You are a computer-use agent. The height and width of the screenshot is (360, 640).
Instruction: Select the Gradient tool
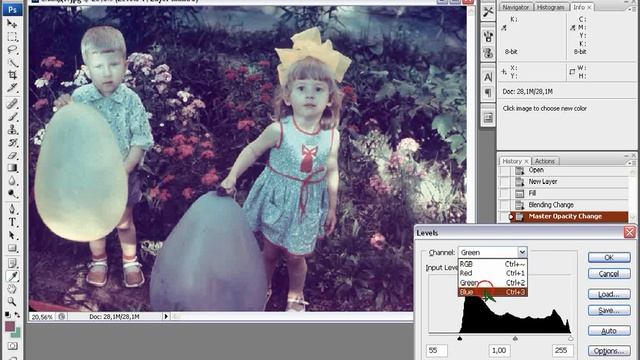(12, 168)
